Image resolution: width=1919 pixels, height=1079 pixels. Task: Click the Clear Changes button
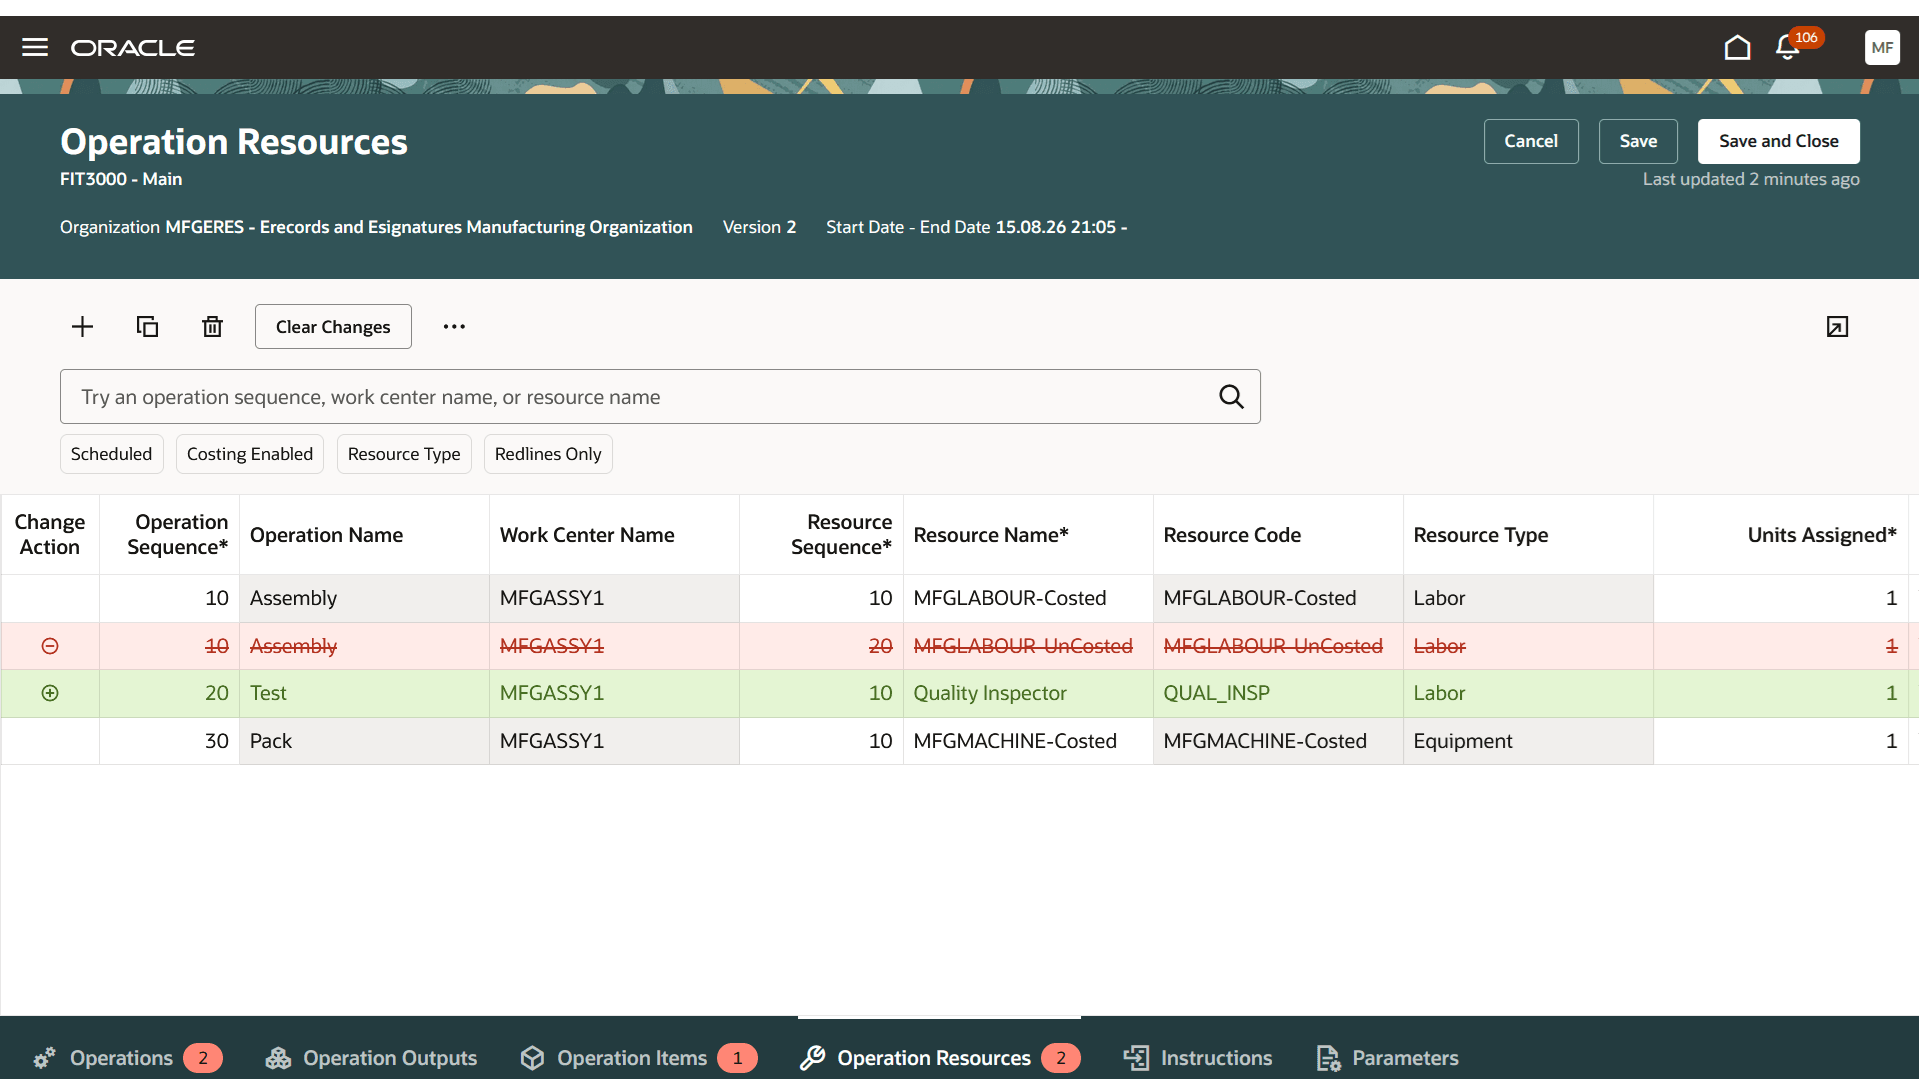tap(333, 327)
